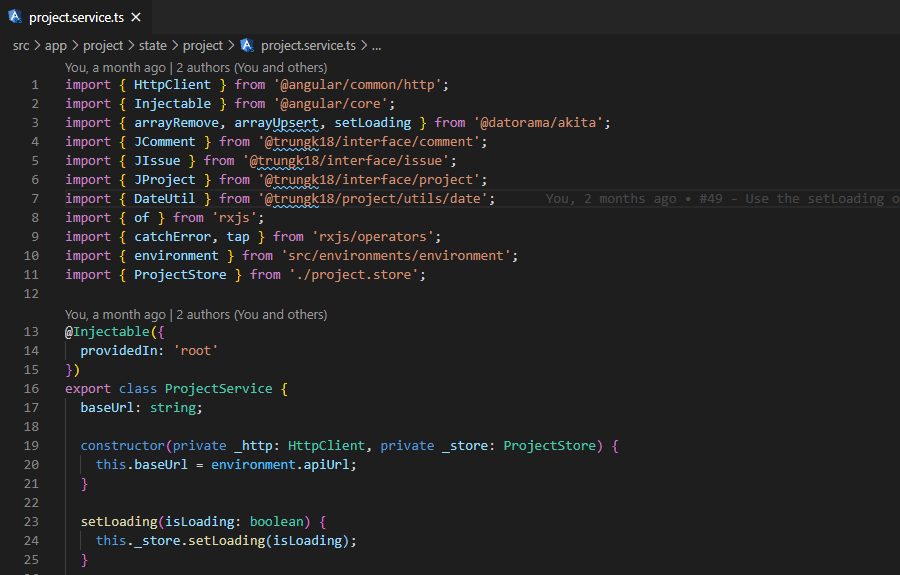The height and width of the screenshot is (575, 900).
Task: Click the 'src/environments/environment' import path
Action: click(x=395, y=255)
